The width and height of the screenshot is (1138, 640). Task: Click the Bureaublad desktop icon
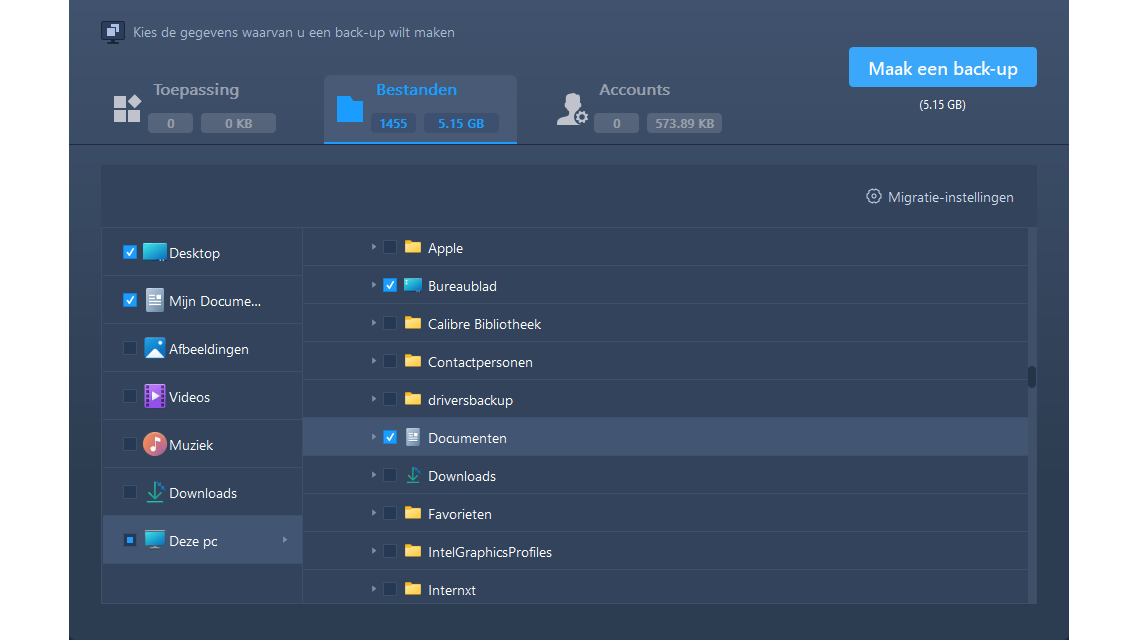pos(413,285)
